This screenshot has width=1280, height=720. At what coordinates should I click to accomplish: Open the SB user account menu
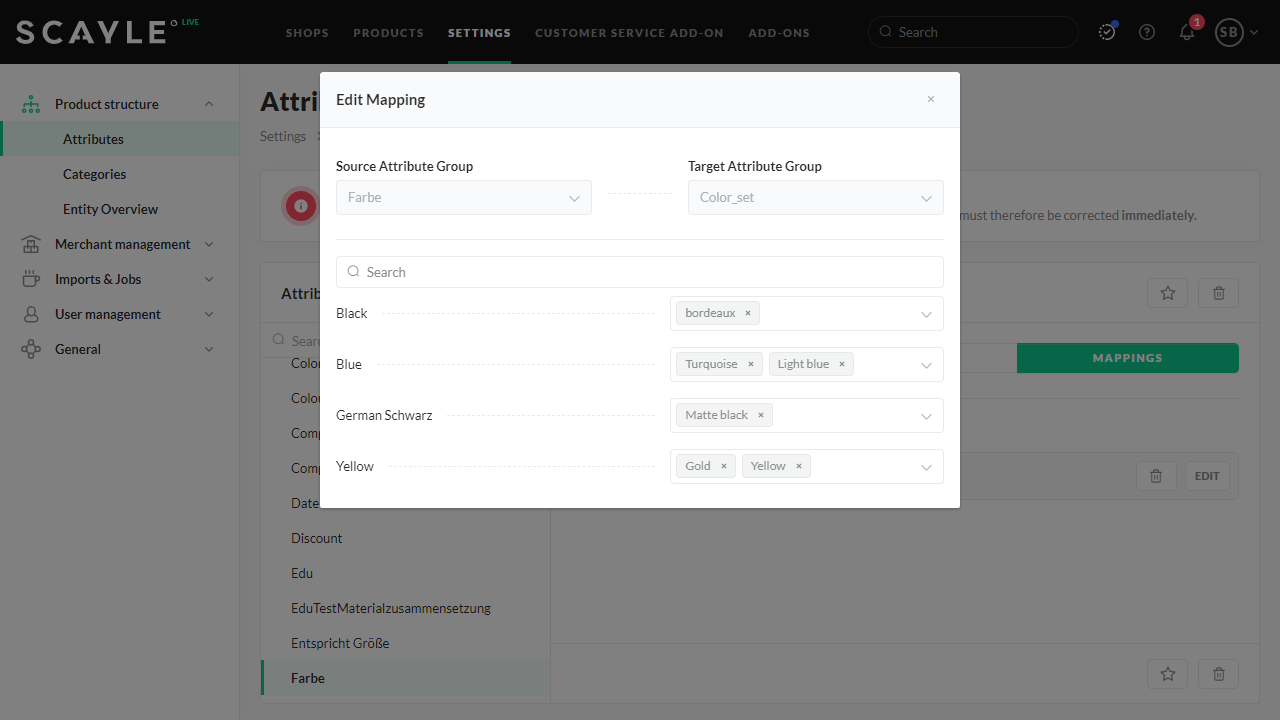pyautogui.click(x=1236, y=32)
